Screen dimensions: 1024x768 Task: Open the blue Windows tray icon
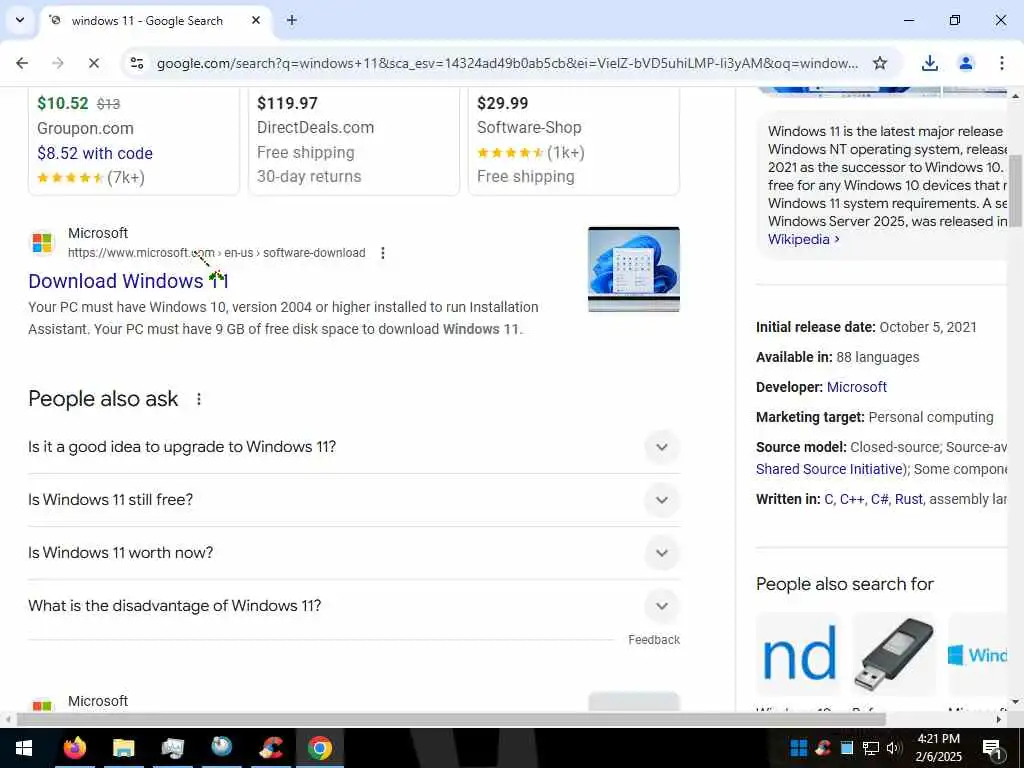(798, 748)
